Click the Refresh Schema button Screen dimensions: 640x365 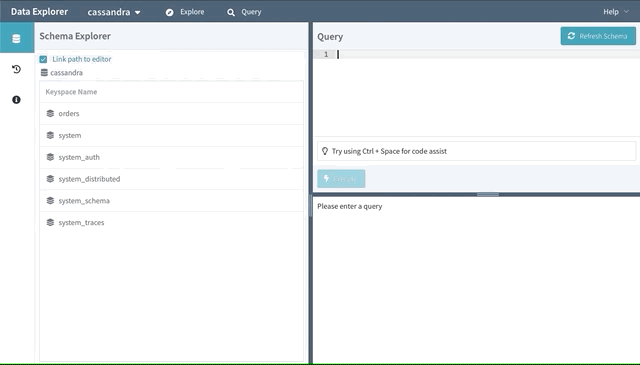(x=598, y=36)
